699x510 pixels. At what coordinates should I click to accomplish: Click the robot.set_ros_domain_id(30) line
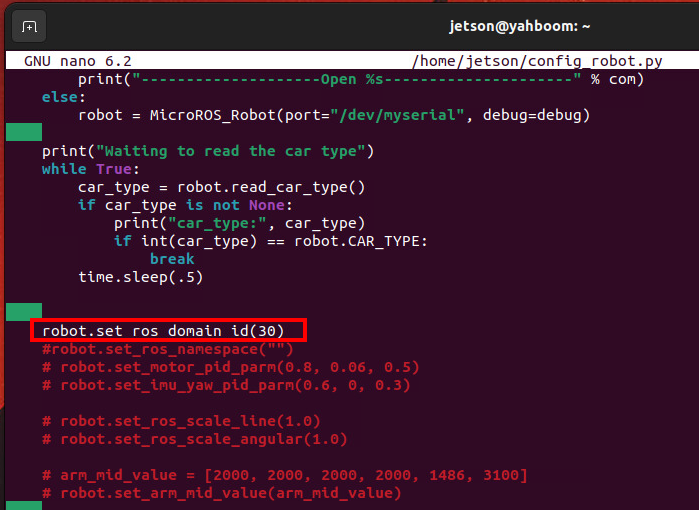pos(163,331)
